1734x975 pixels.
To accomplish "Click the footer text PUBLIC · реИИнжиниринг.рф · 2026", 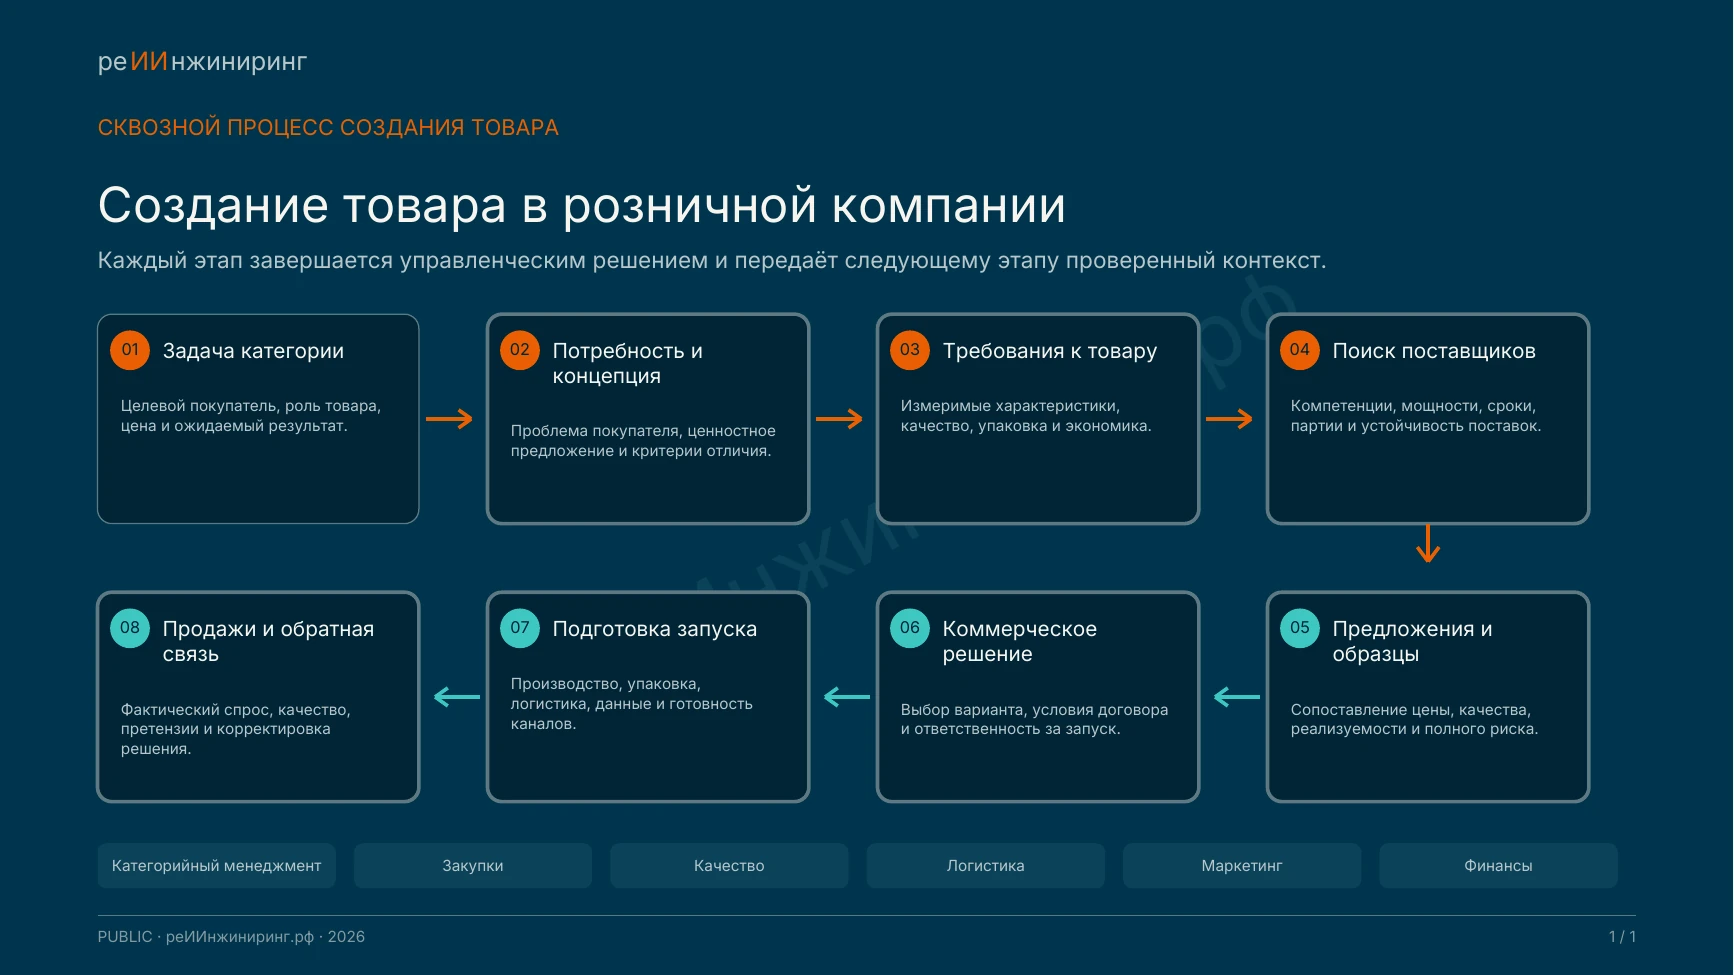I will (x=231, y=937).
